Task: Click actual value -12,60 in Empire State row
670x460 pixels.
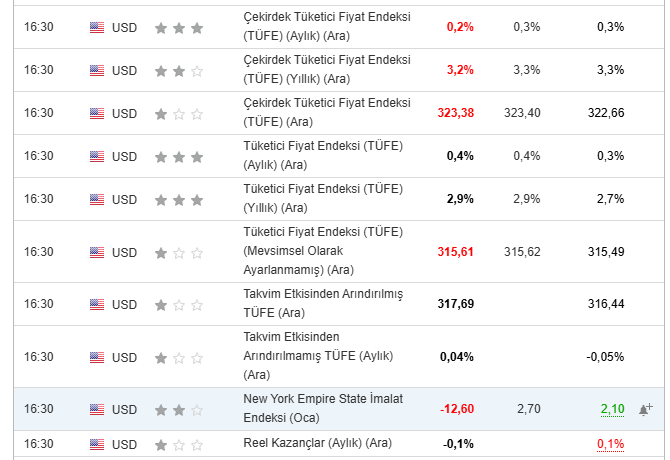Action: coord(457,409)
